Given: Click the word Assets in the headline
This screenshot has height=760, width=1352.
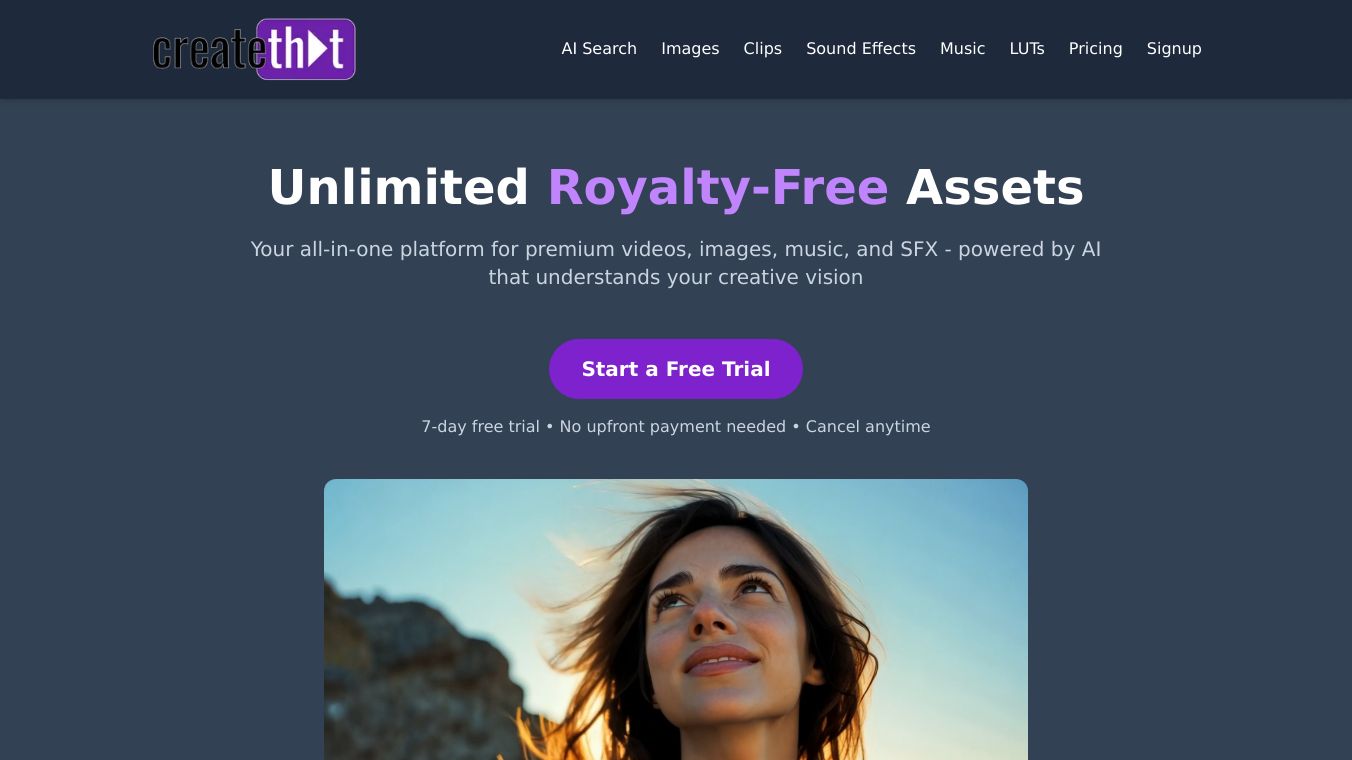Looking at the screenshot, I should [994, 187].
